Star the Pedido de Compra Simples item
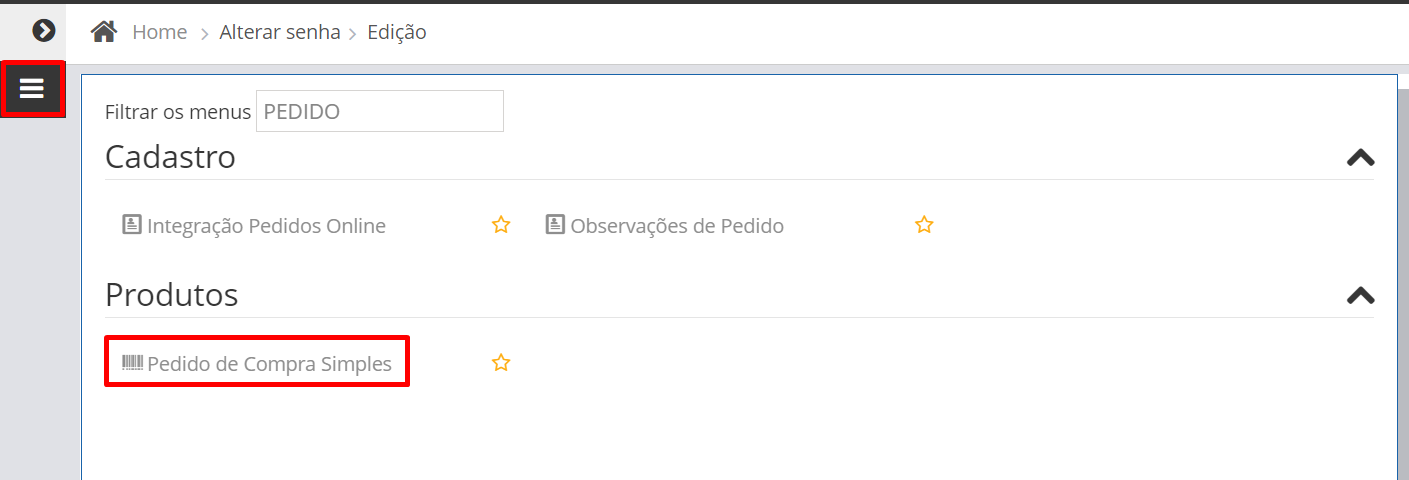Viewport: 1409px width, 480px height. click(x=501, y=363)
